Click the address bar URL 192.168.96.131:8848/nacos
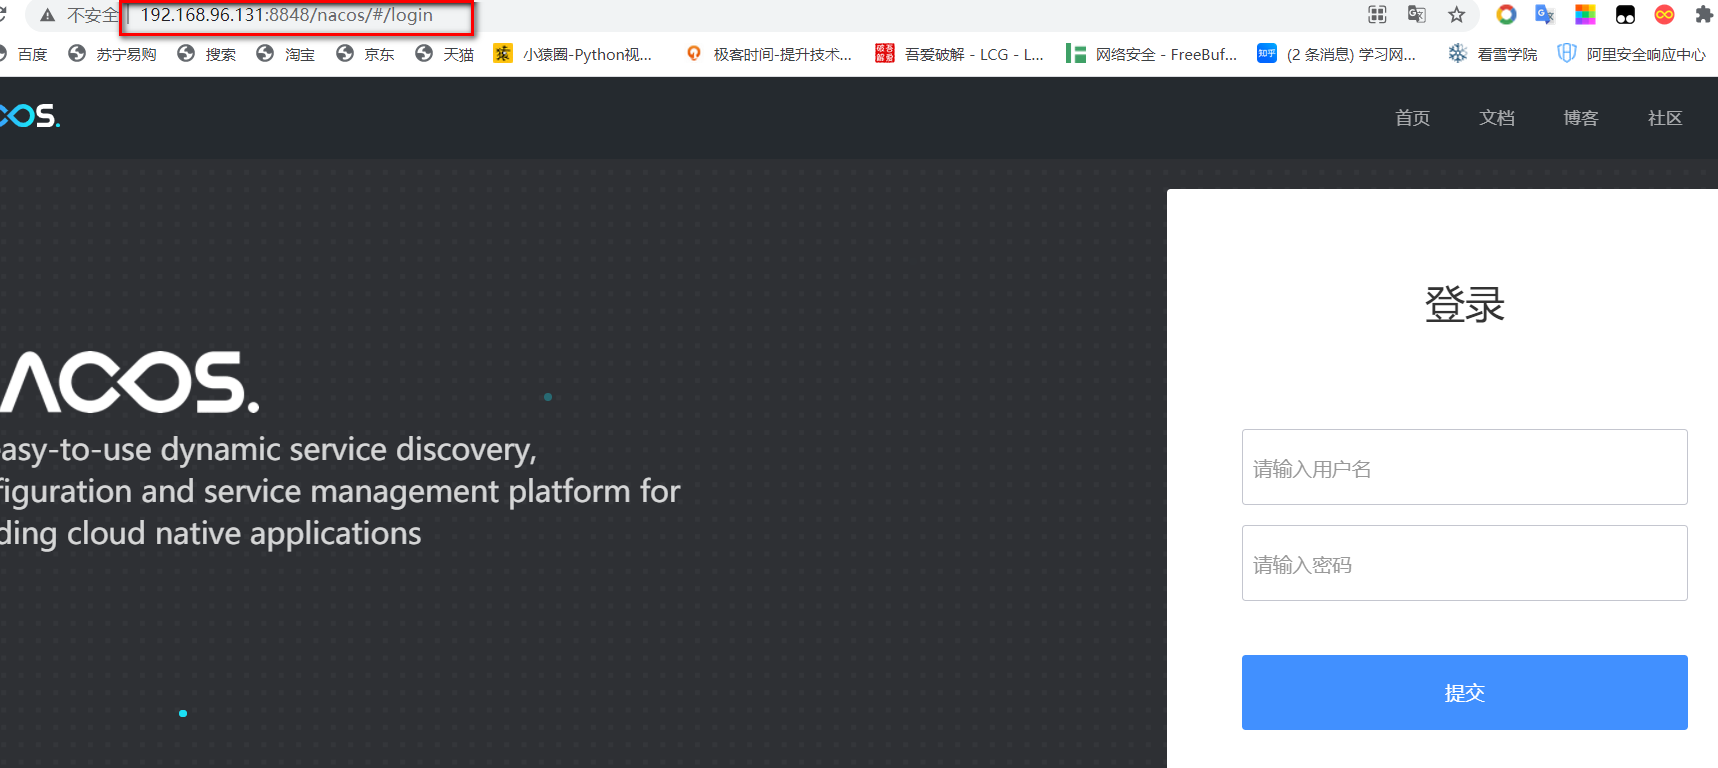 287,15
